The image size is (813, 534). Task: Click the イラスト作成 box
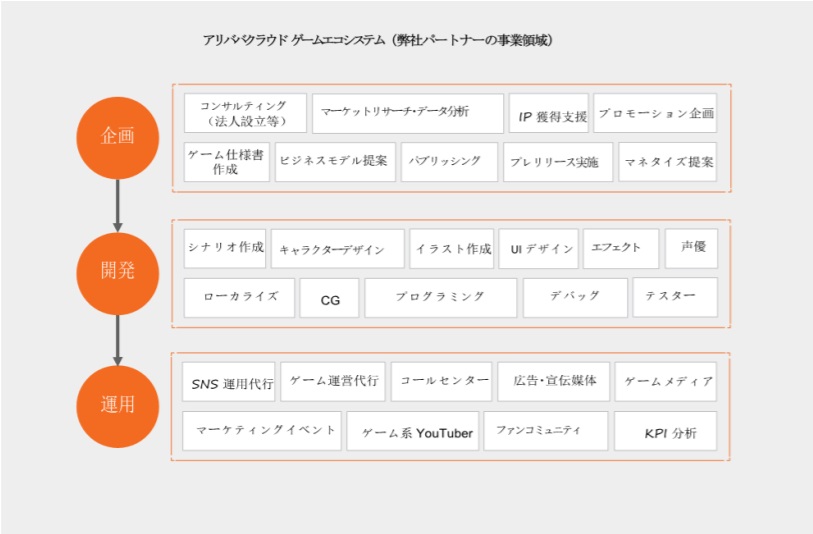[x=452, y=249]
